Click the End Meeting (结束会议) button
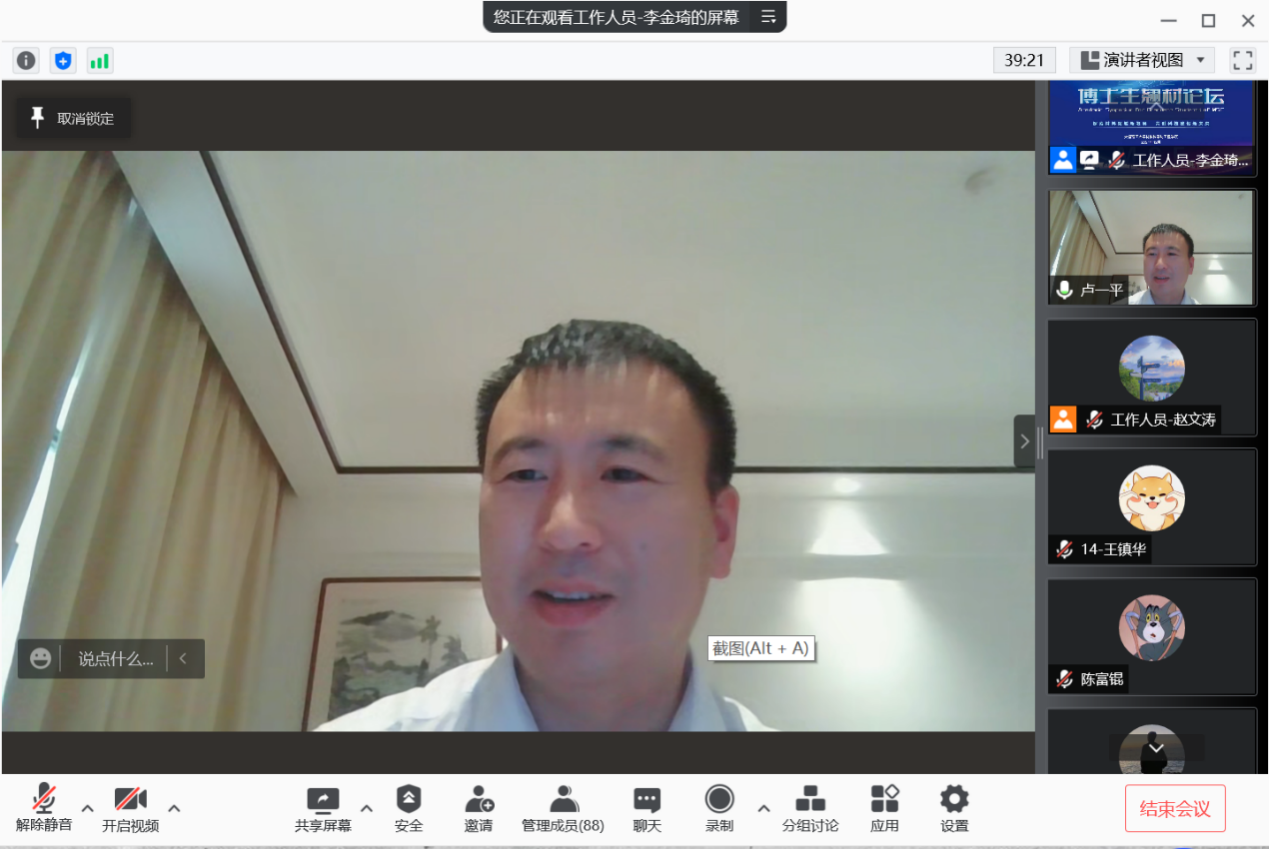The image size is (1269, 849). click(x=1174, y=809)
